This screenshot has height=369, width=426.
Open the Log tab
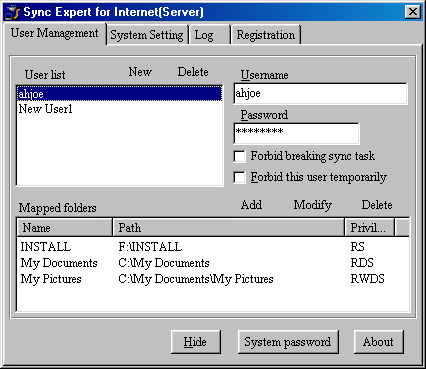(209, 35)
